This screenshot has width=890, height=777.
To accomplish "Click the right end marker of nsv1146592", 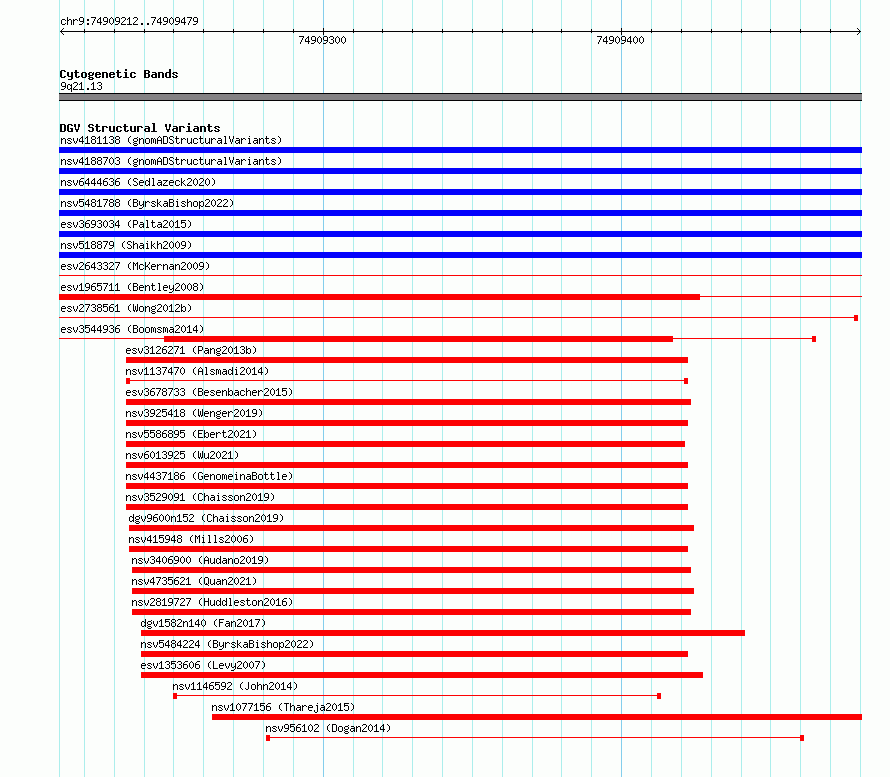I will (659, 696).
